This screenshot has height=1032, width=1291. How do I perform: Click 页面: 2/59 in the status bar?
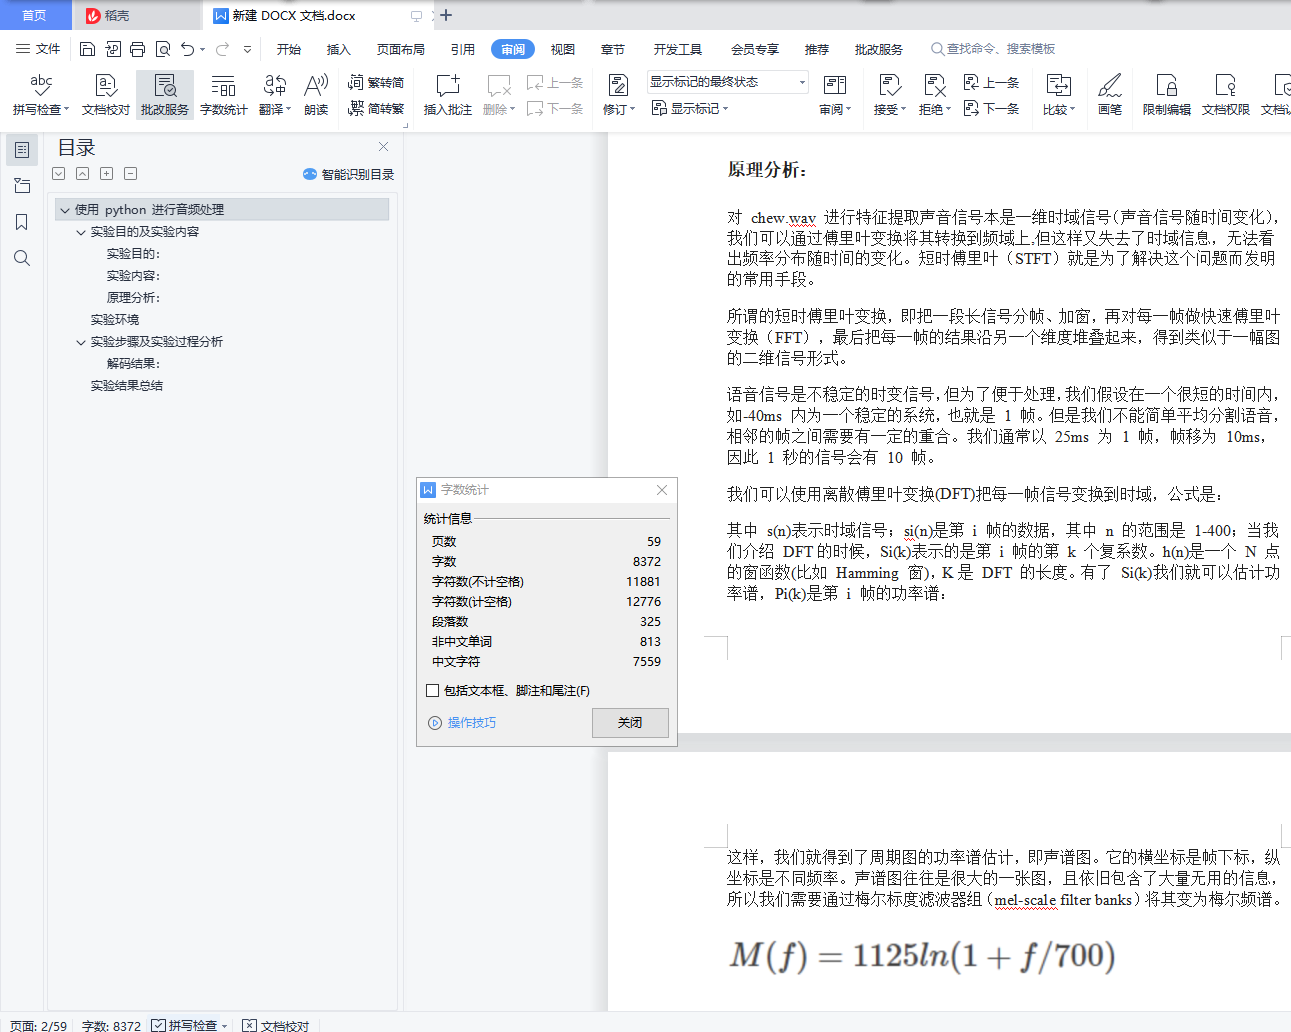(x=38, y=1025)
